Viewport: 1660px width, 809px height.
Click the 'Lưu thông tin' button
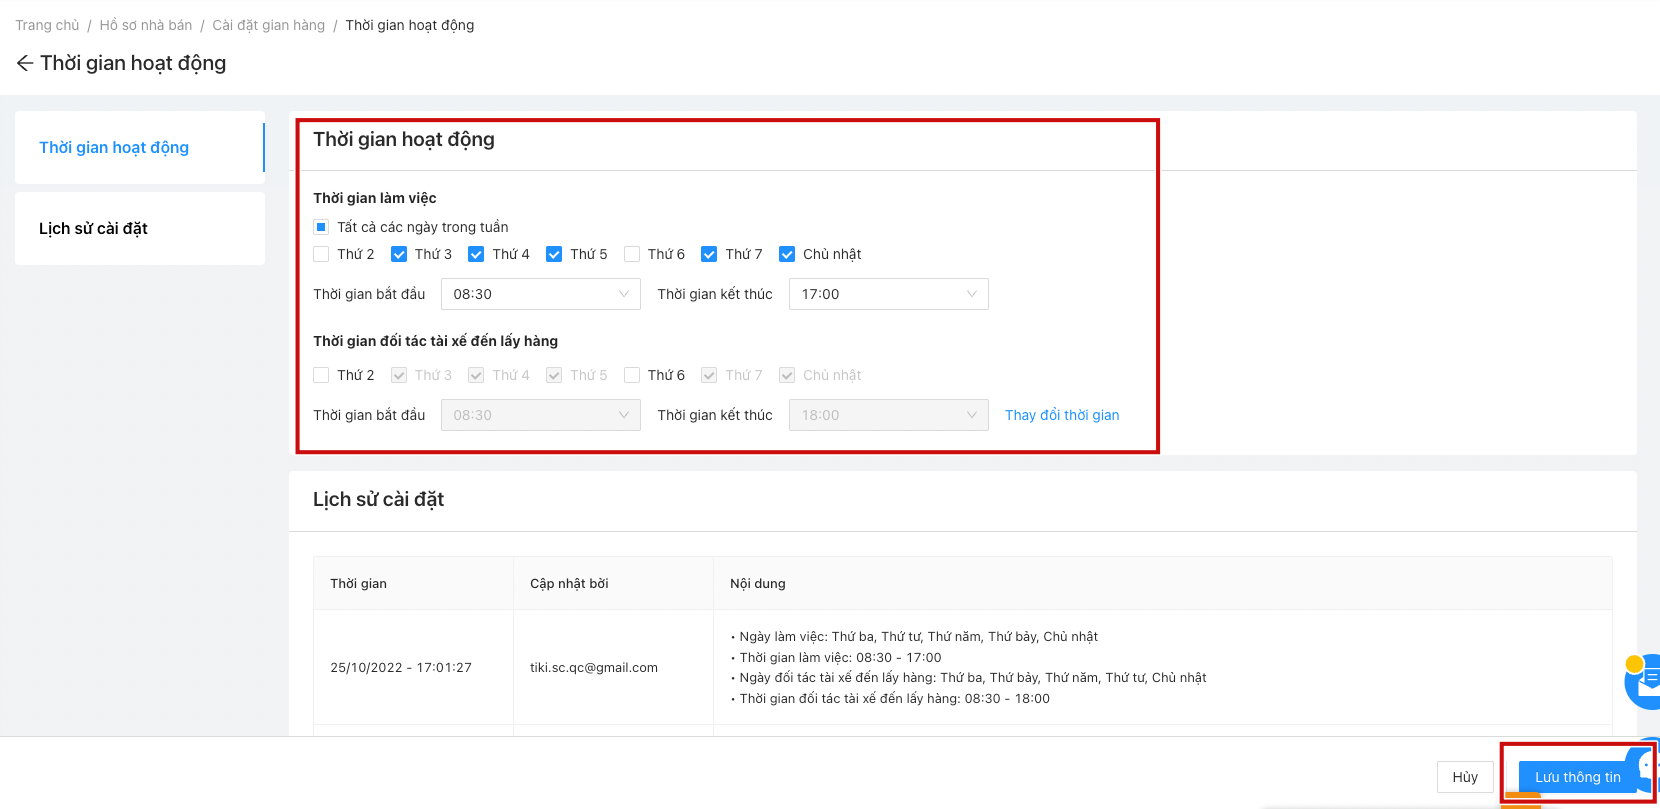pyautogui.click(x=1577, y=777)
